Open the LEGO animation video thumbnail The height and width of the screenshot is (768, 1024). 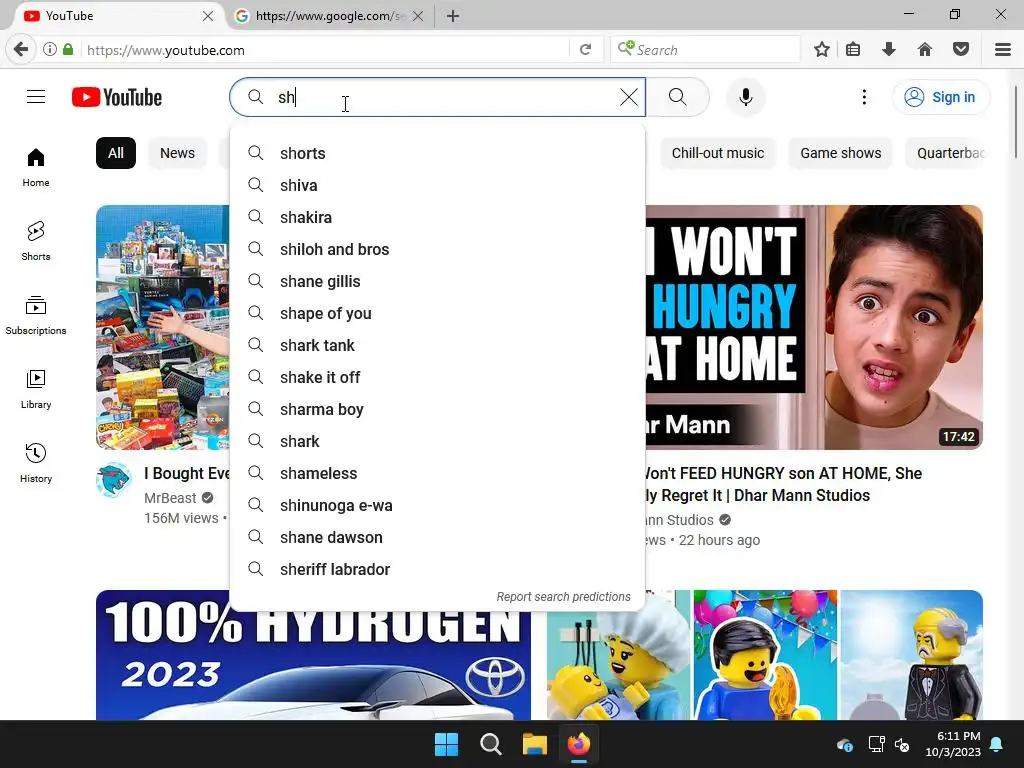click(x=765, y=655)
